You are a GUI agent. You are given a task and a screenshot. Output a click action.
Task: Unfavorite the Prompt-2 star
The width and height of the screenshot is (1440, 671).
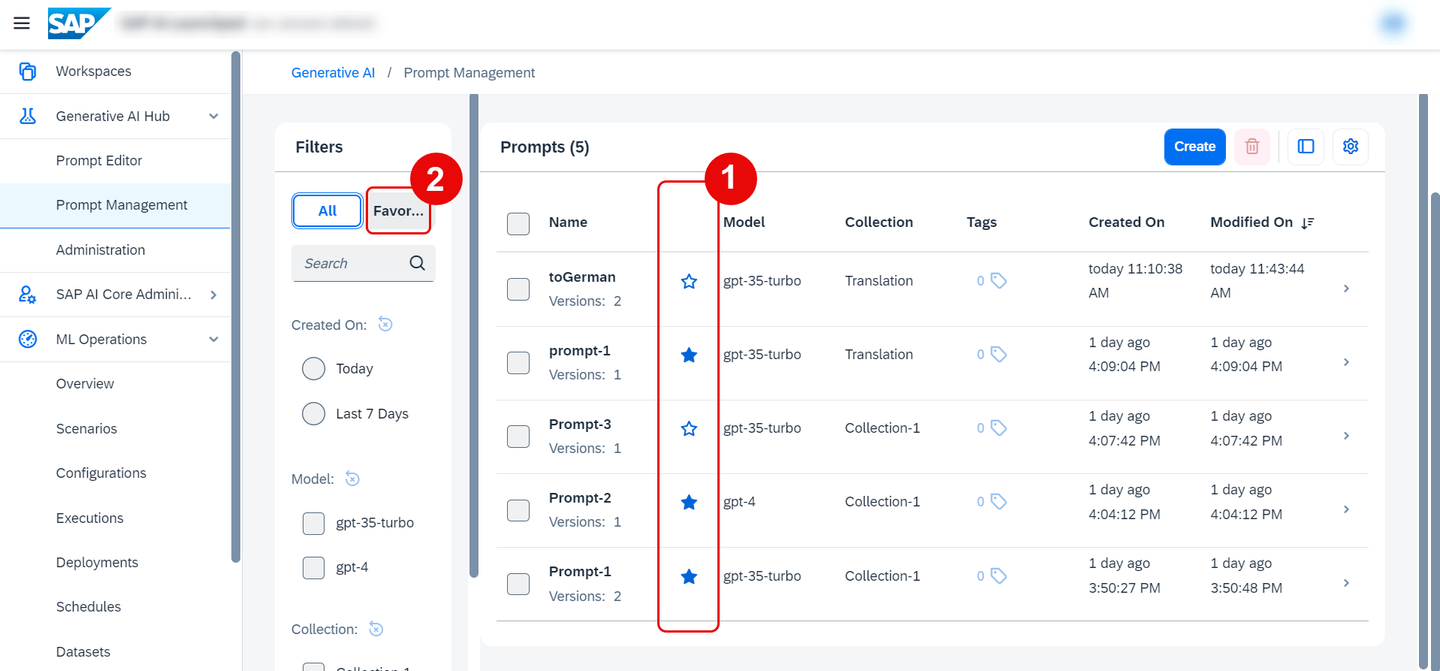688,502
